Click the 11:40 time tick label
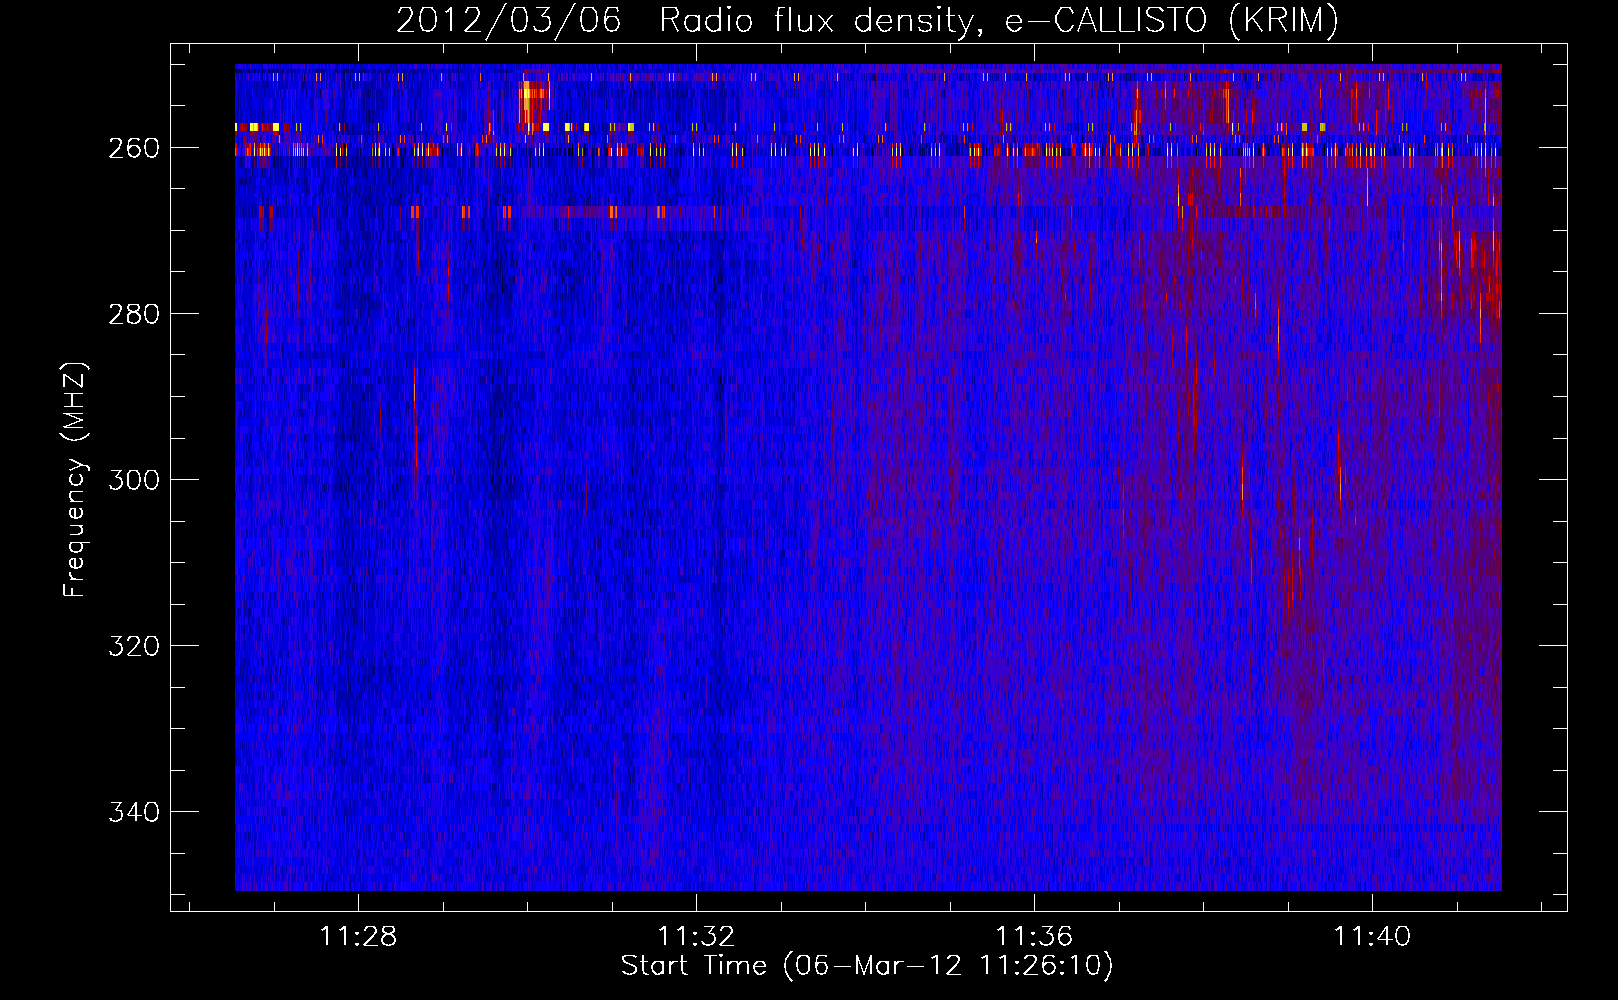1618x1000 pixels. pos(1372,937)
